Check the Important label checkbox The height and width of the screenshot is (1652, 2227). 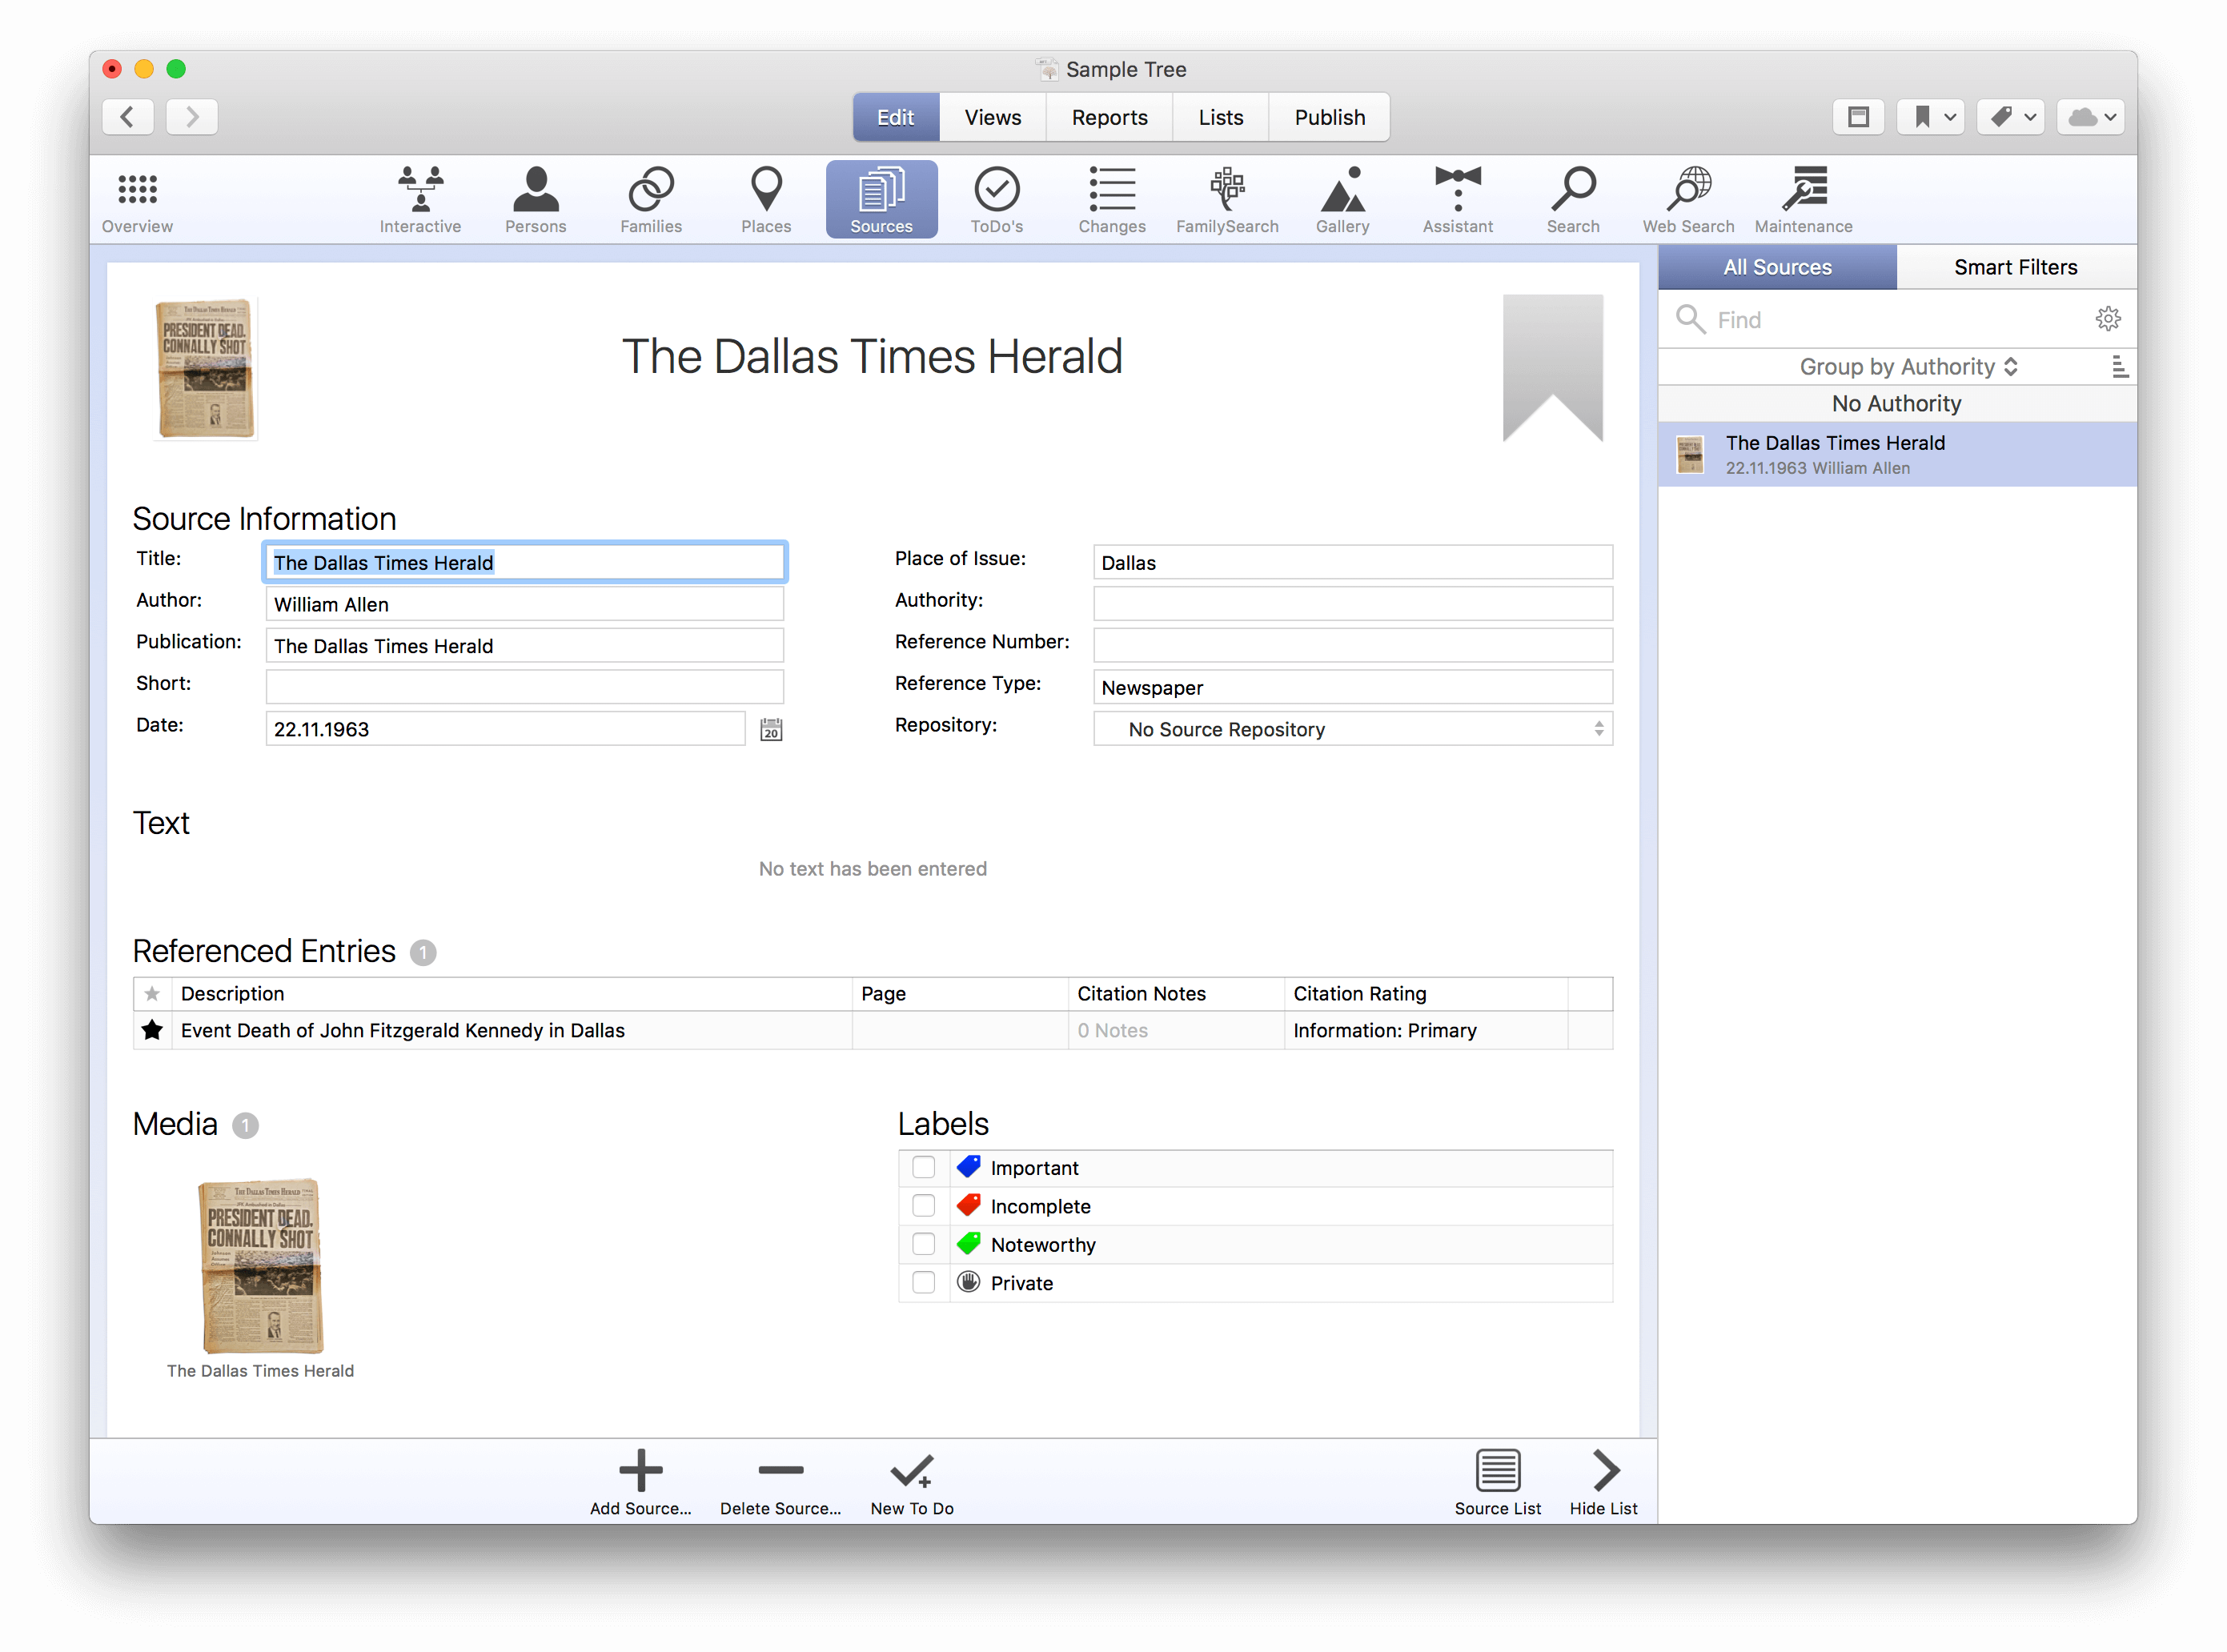click(924, 1168)
